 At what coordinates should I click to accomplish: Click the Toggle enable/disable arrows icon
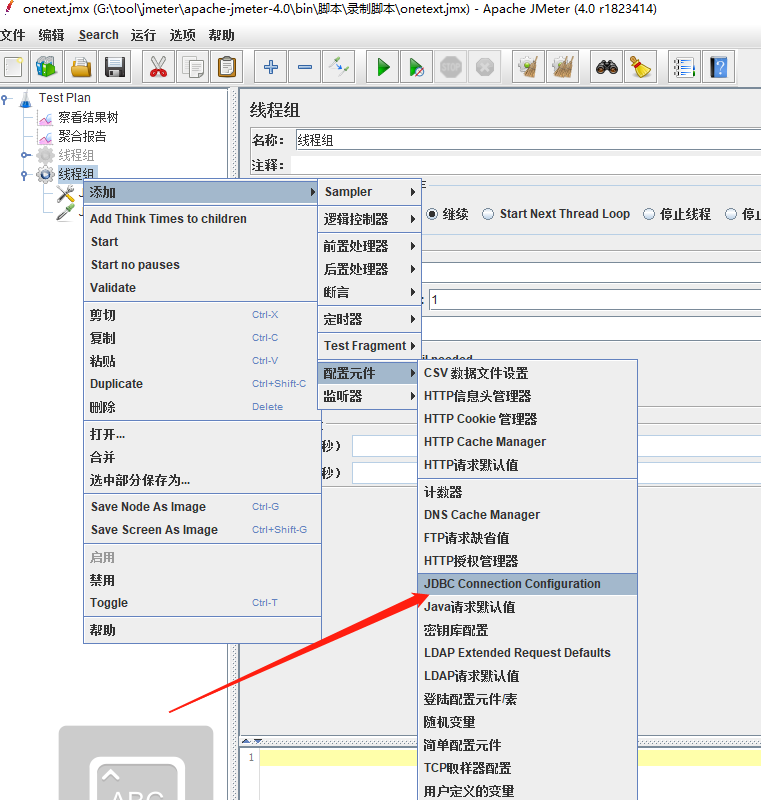(339, 67)
